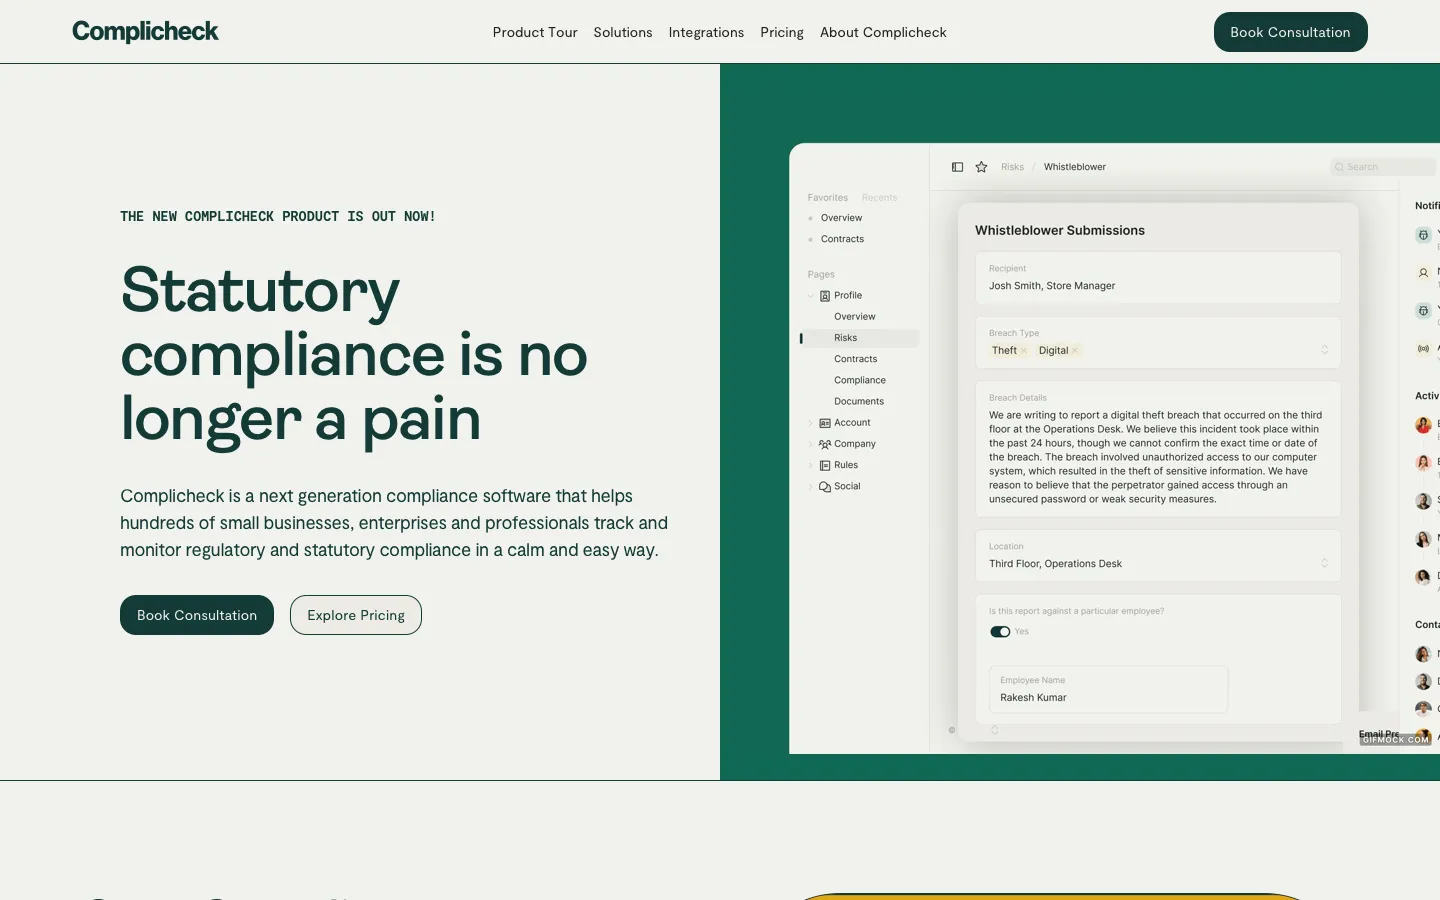Select Overview under the Profile section
This screenshot has width=1440, height=900.
(855, 317)
